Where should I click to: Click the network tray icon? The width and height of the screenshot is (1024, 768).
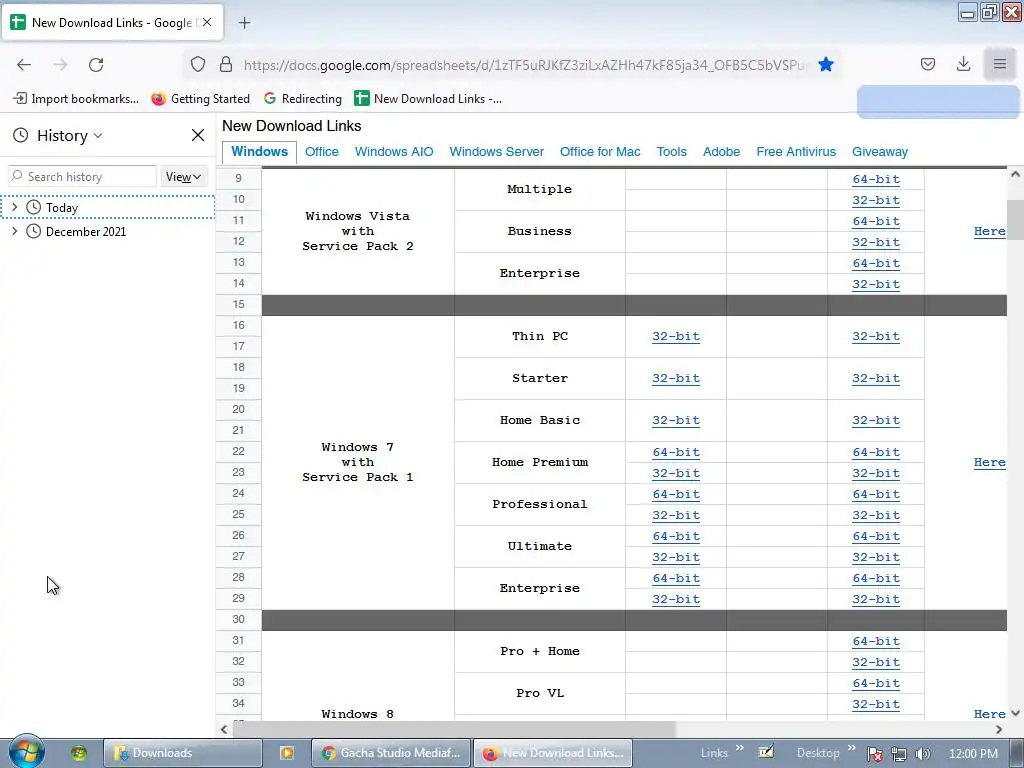899,754
